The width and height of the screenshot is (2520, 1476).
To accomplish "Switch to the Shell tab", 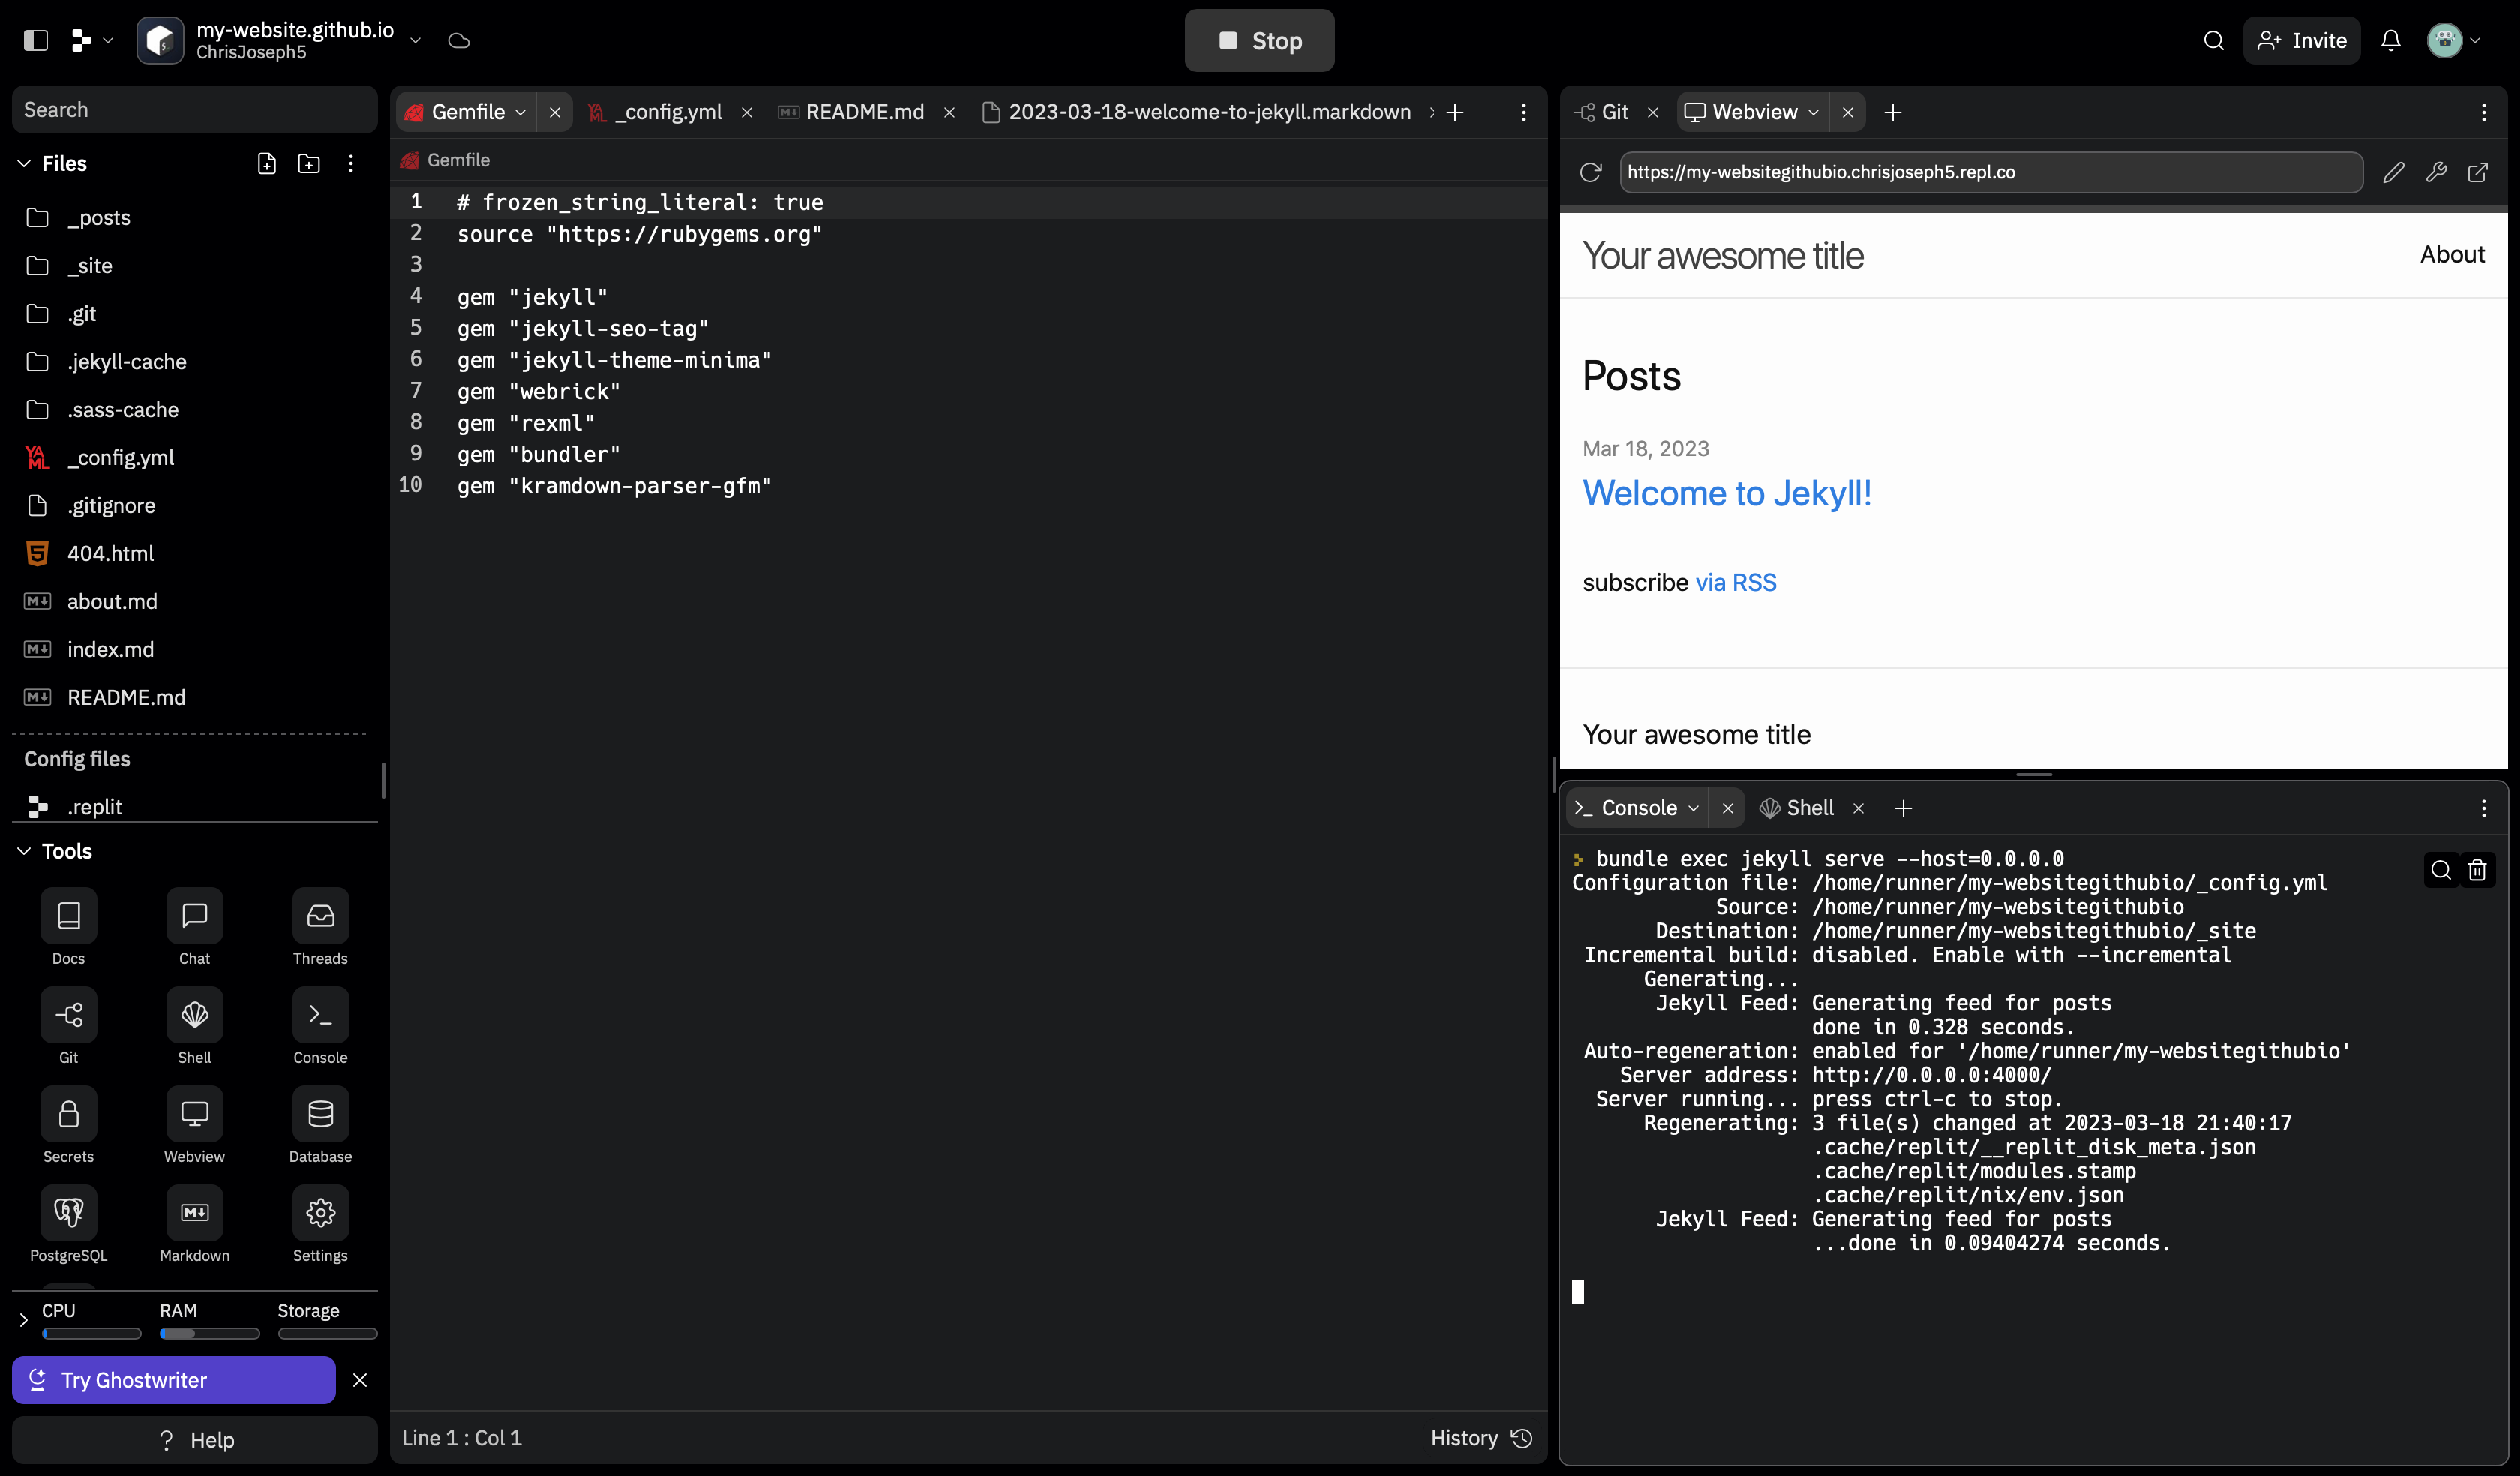I will pos(1798,808).
